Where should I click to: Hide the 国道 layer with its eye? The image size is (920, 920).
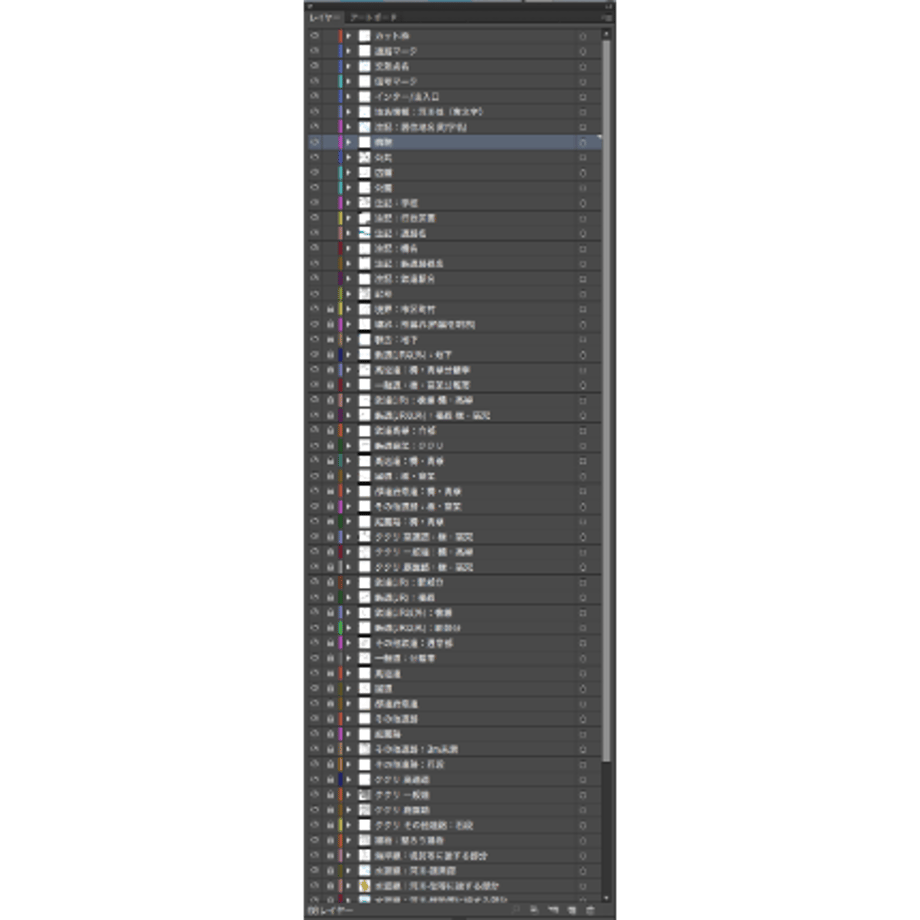click(315, 688)
